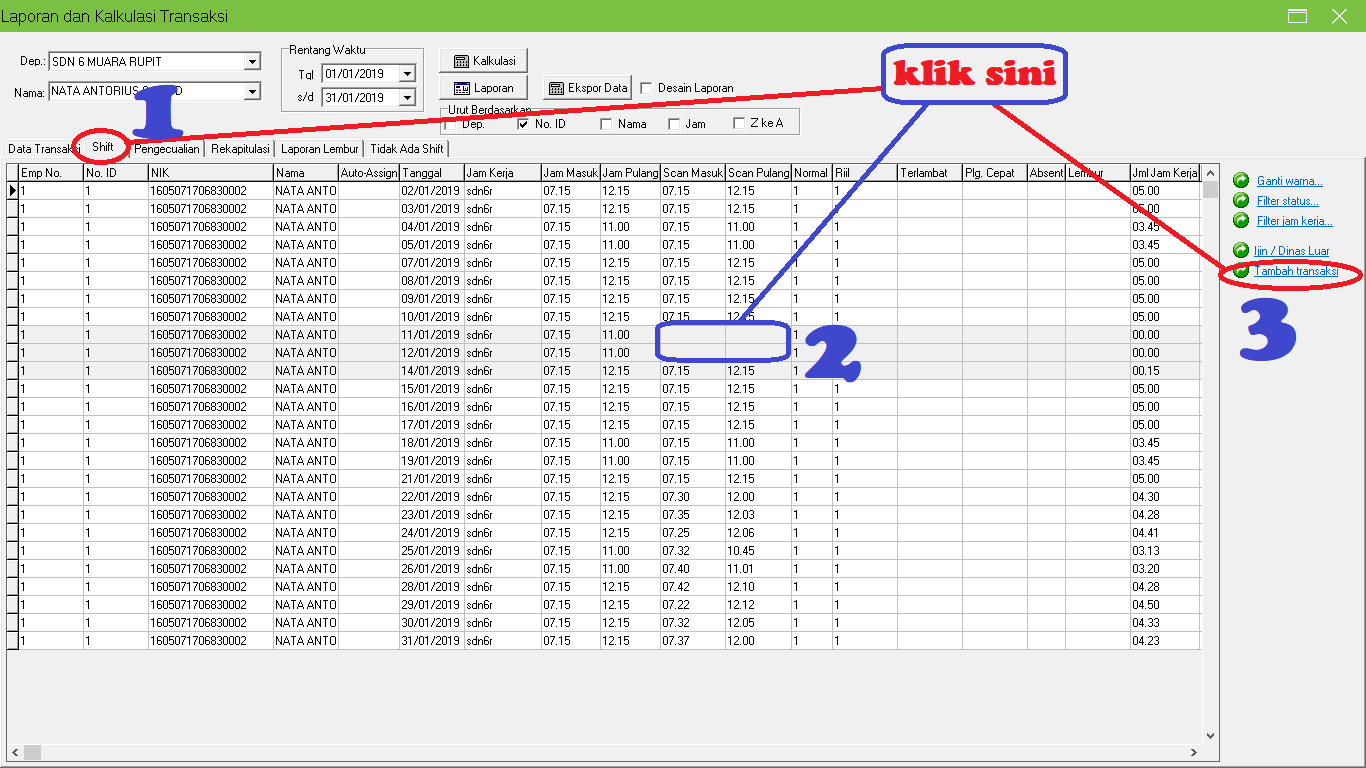Click the NIK column header
1366x768 pixels.
[210, 173]
